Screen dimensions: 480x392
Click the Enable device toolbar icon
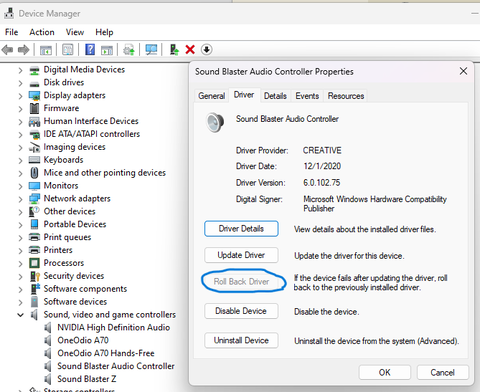[x=174, y=50]
